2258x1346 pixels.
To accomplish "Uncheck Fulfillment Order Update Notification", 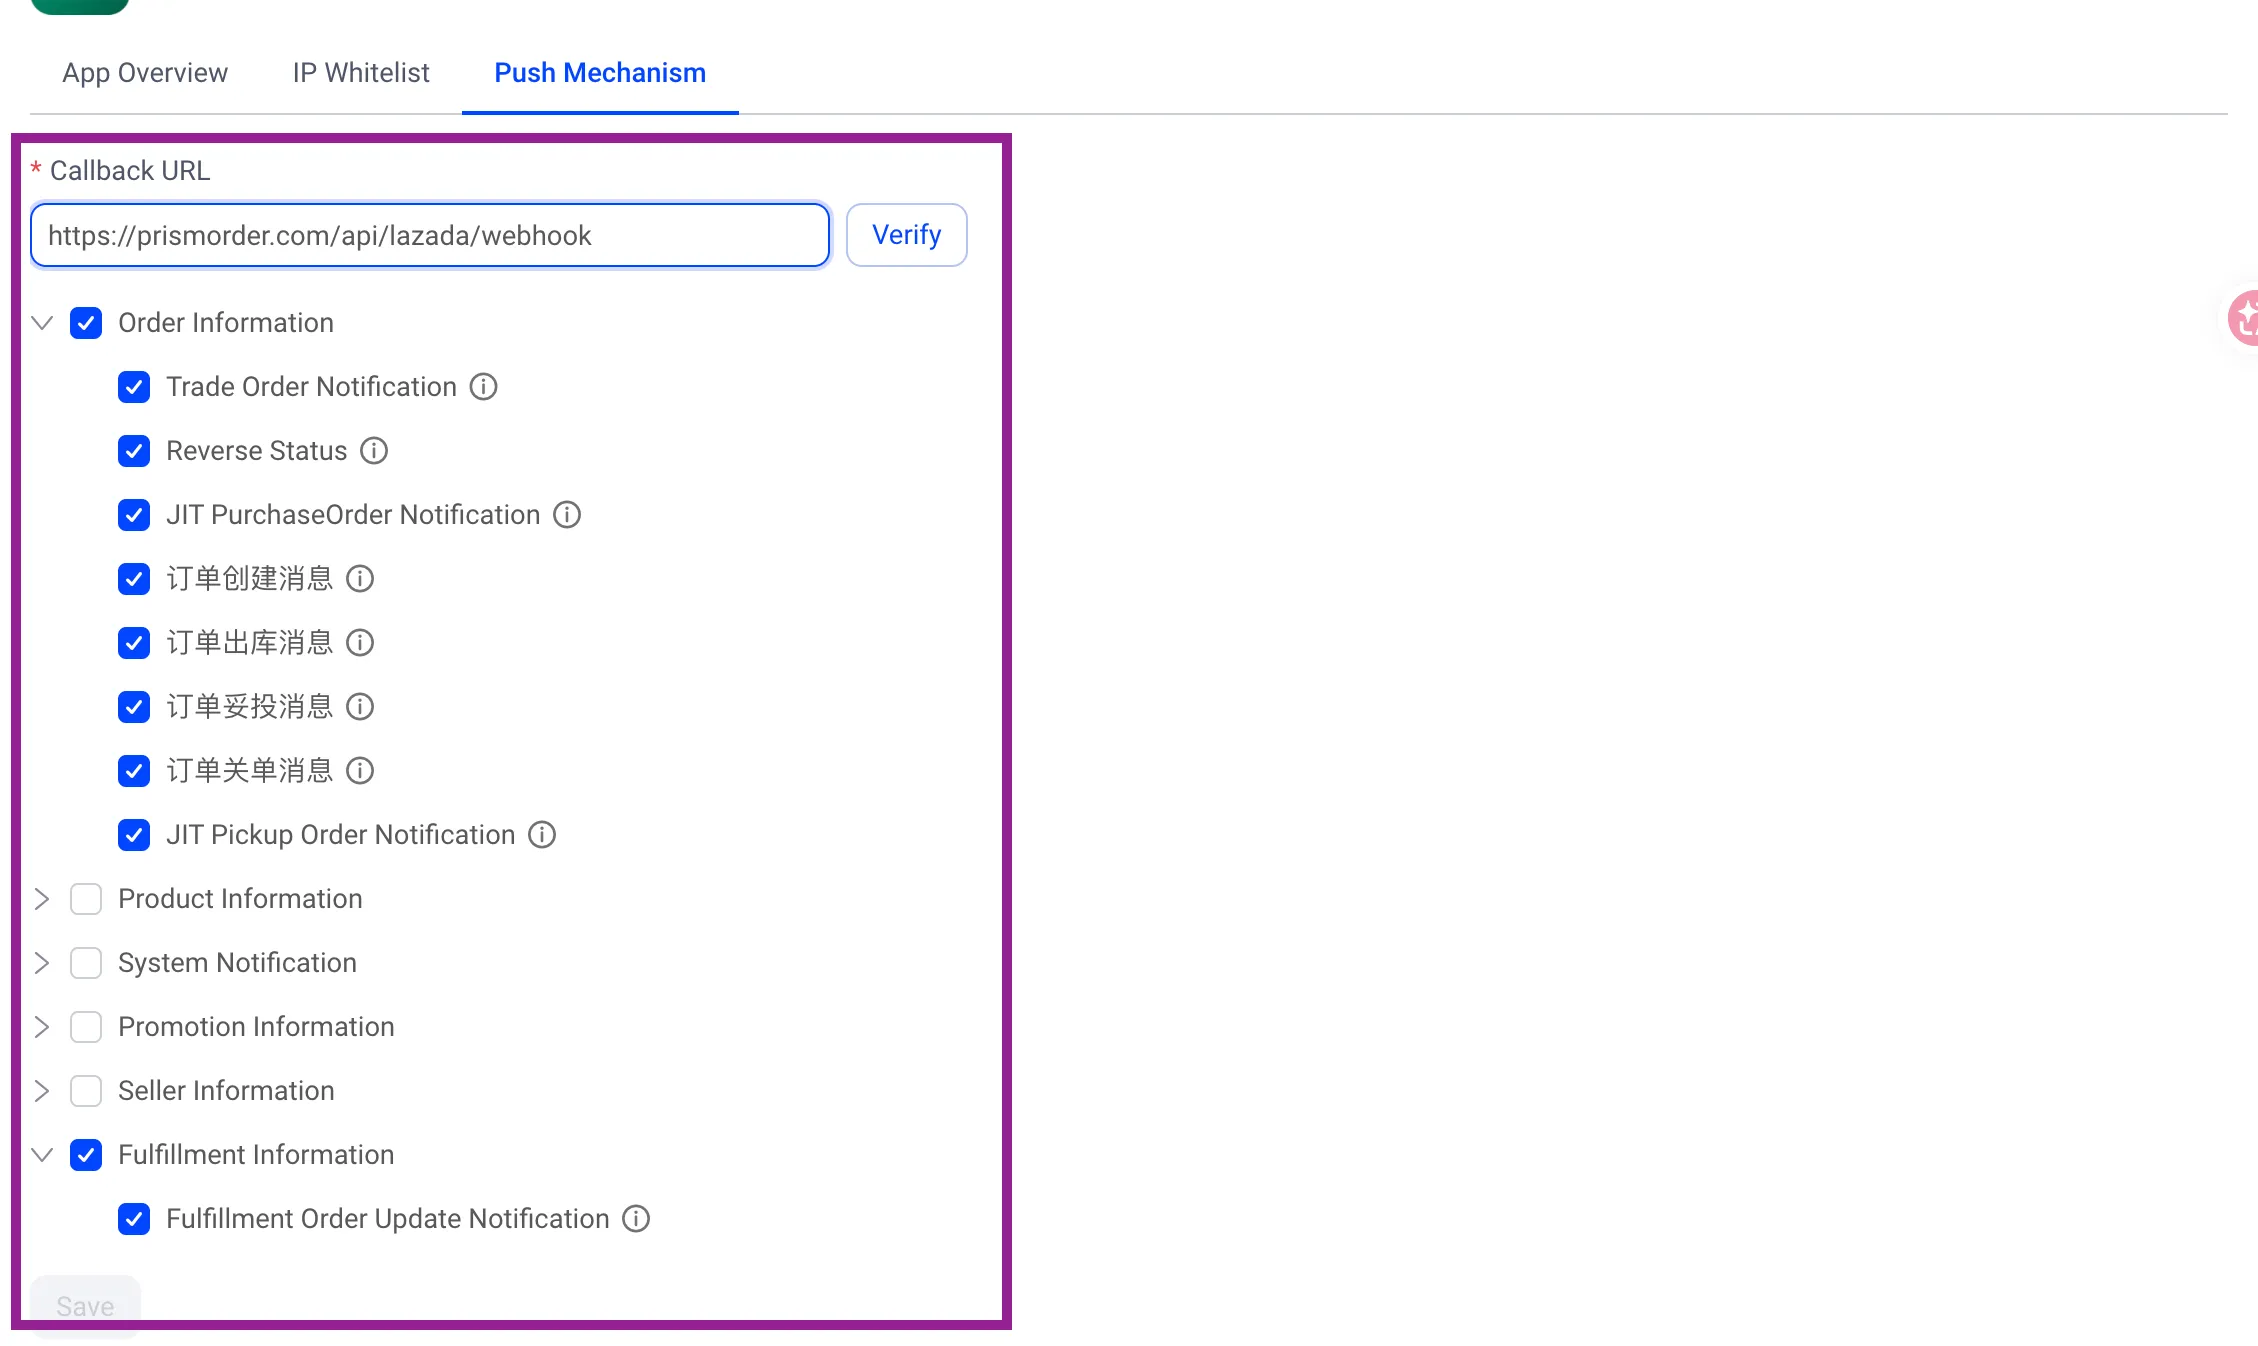I will click(134, 1219).
